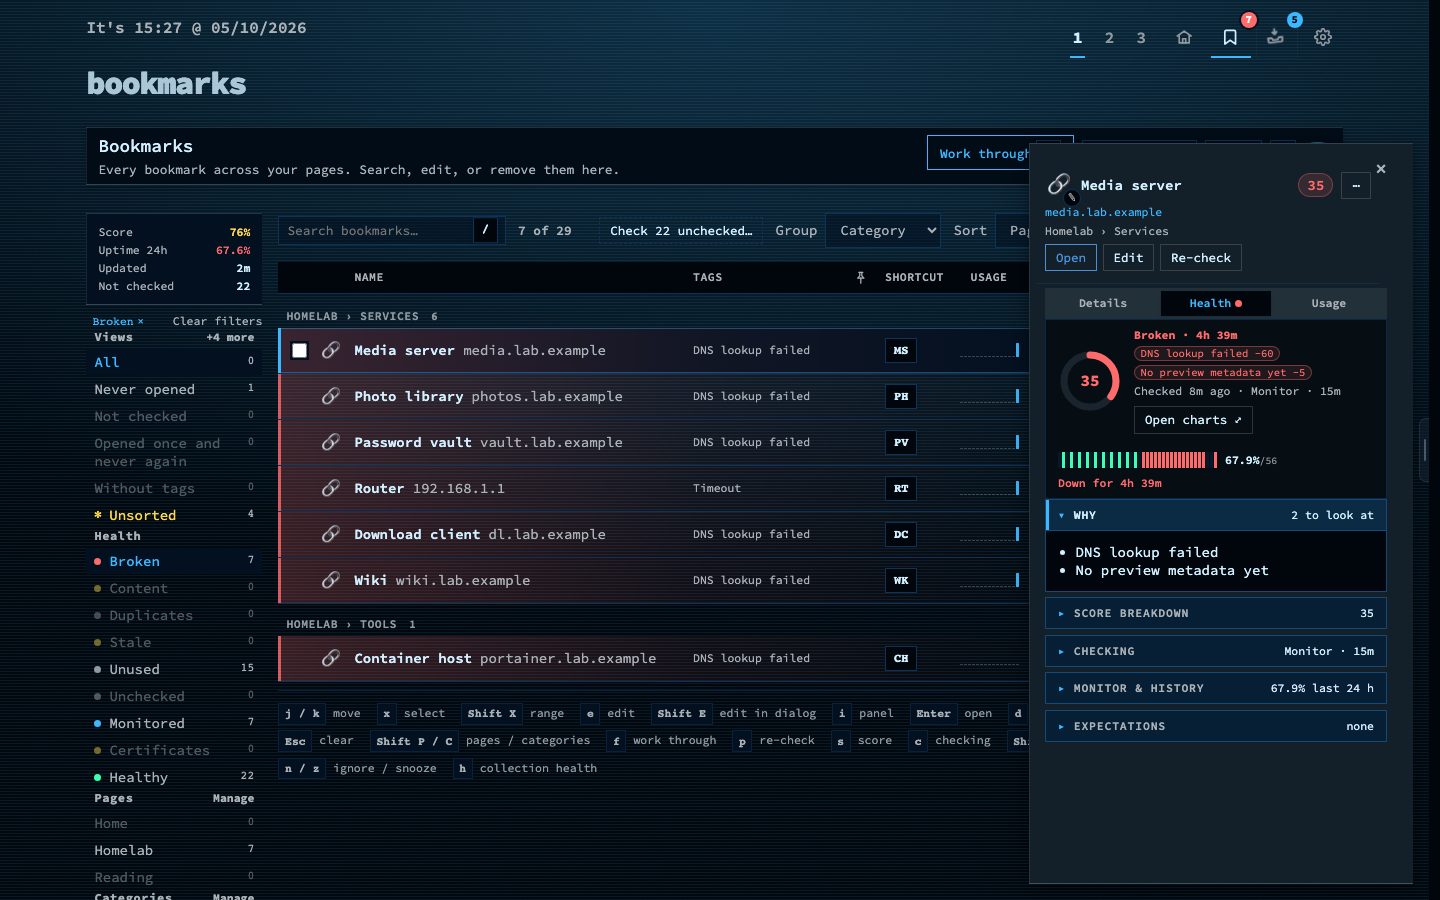
Task: Open the media.lab.example link in the panel
Action: click(1103, 212)
